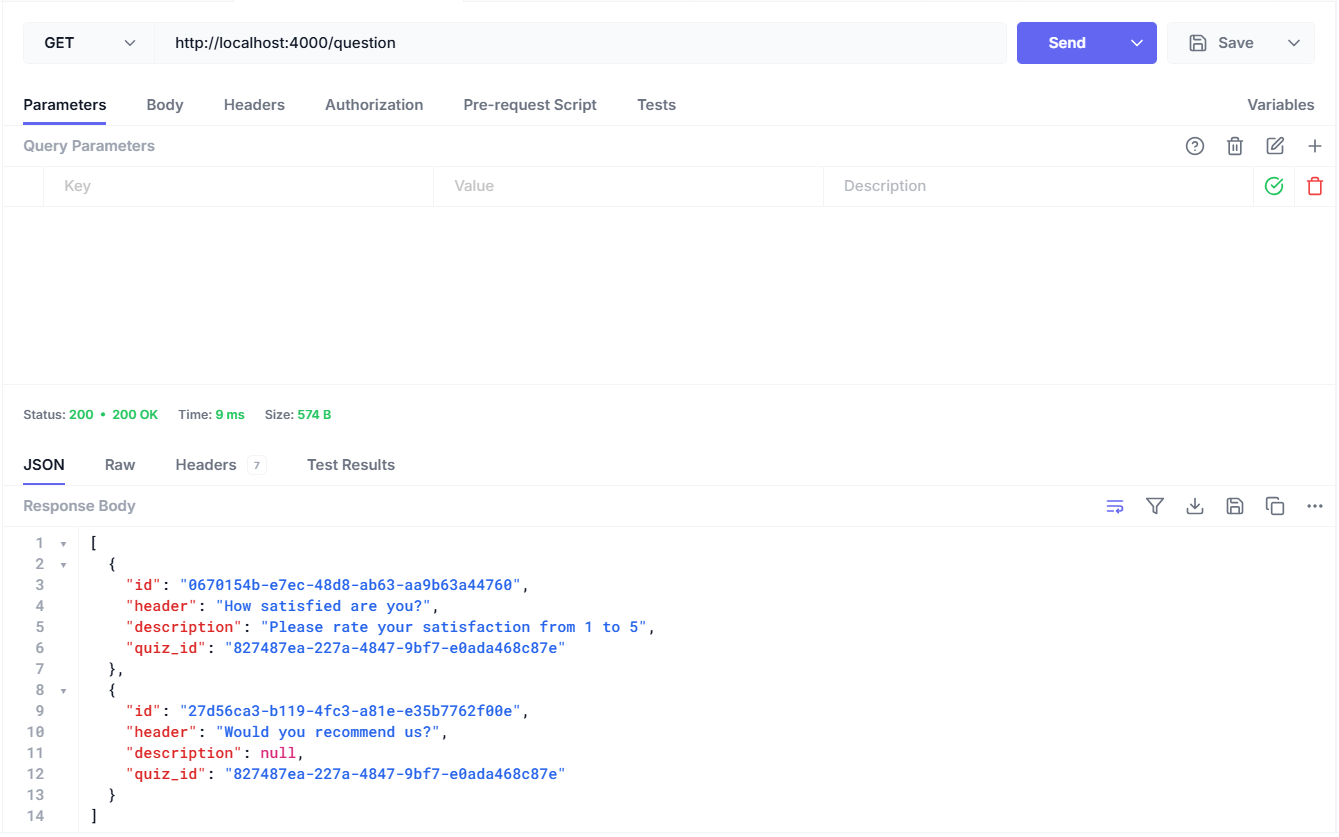Expand the Send button options arrow

click(x=1136, y=43)
